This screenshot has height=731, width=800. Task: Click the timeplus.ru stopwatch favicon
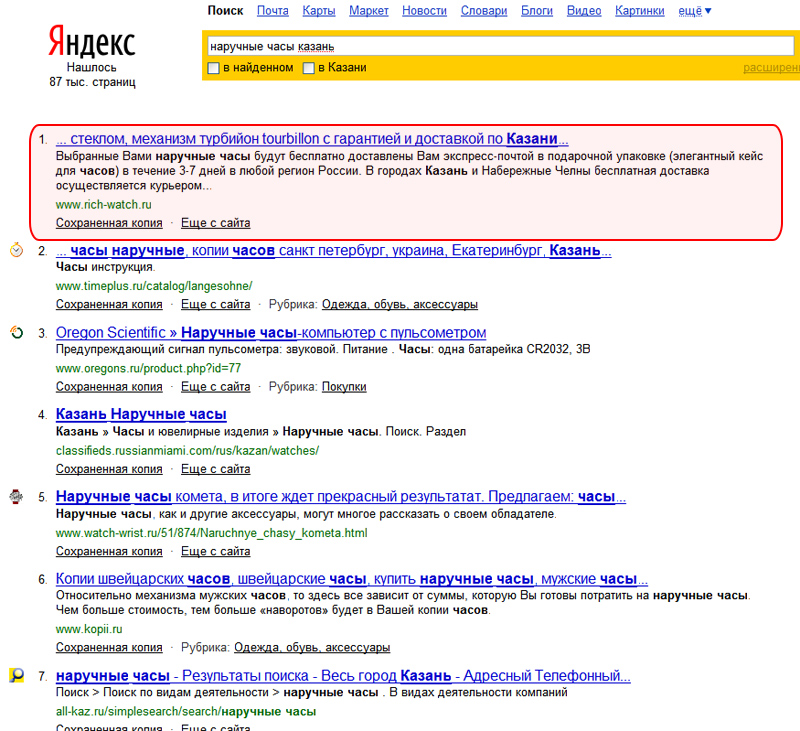[17, 250]
